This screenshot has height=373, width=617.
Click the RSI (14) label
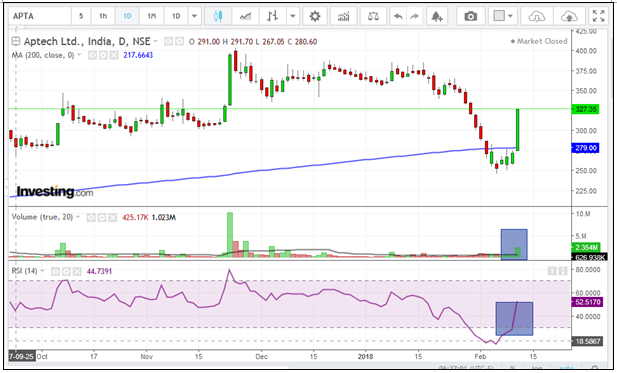[x=24, y=271]
